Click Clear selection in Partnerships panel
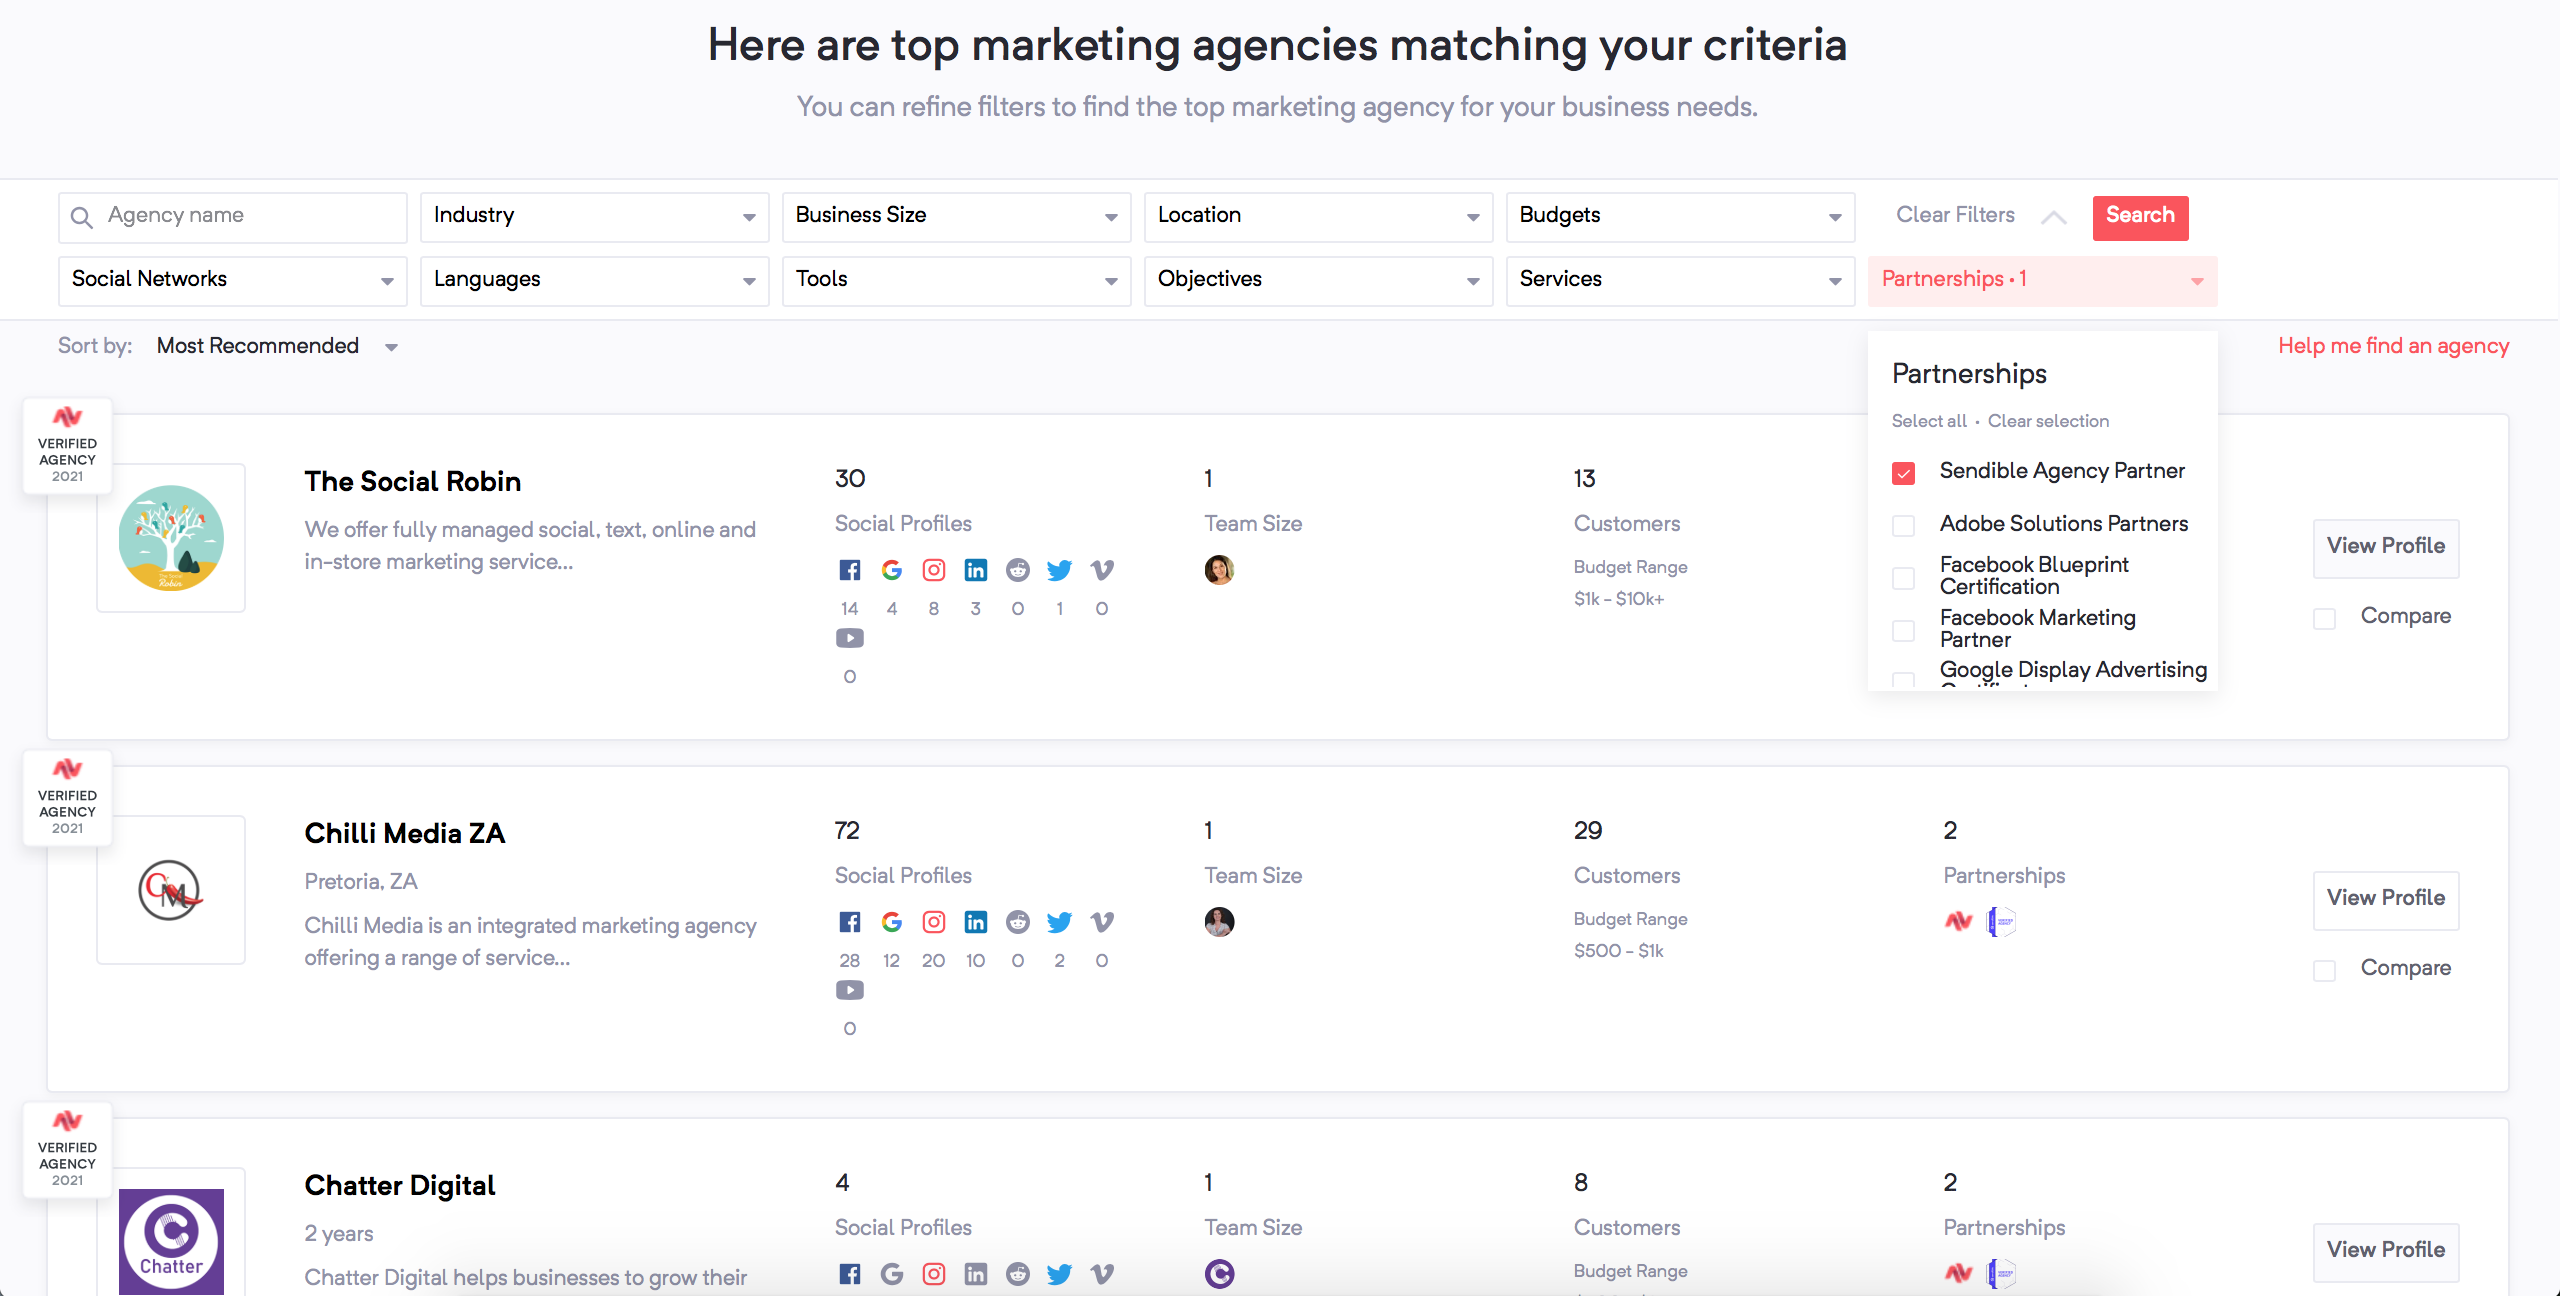The height and width of the screenshot is (1296, 2560). coord(2048,421)
